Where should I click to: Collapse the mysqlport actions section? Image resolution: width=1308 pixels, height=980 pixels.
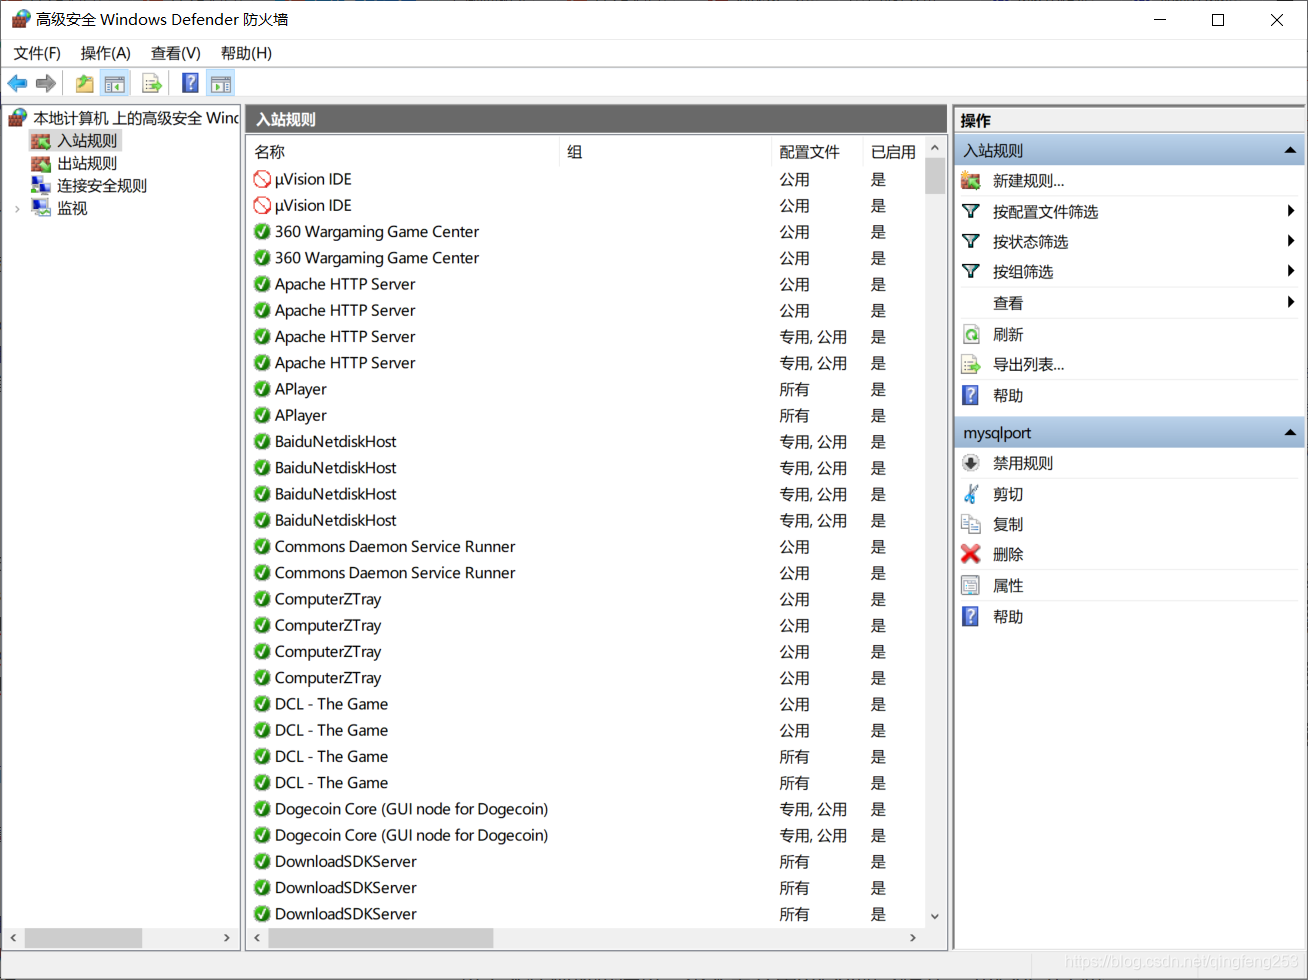[x=1290, y=433]
